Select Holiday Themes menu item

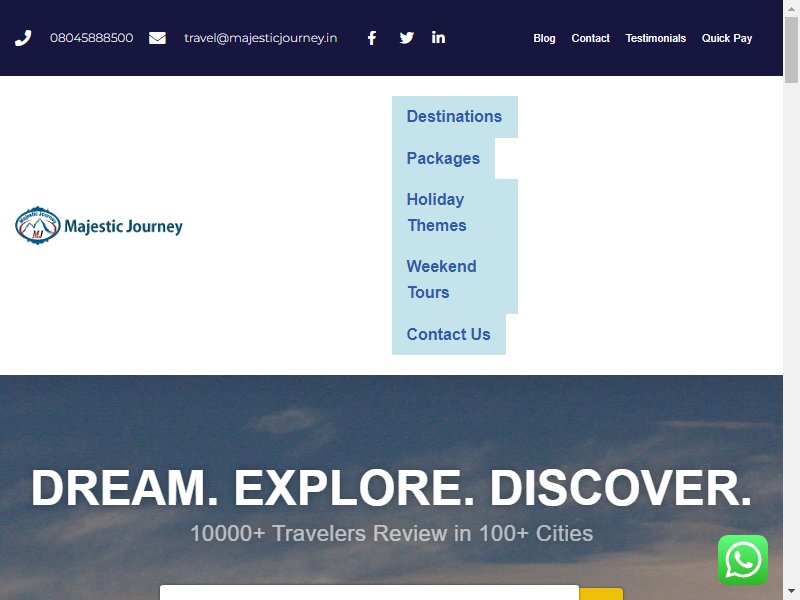[455, 213]
